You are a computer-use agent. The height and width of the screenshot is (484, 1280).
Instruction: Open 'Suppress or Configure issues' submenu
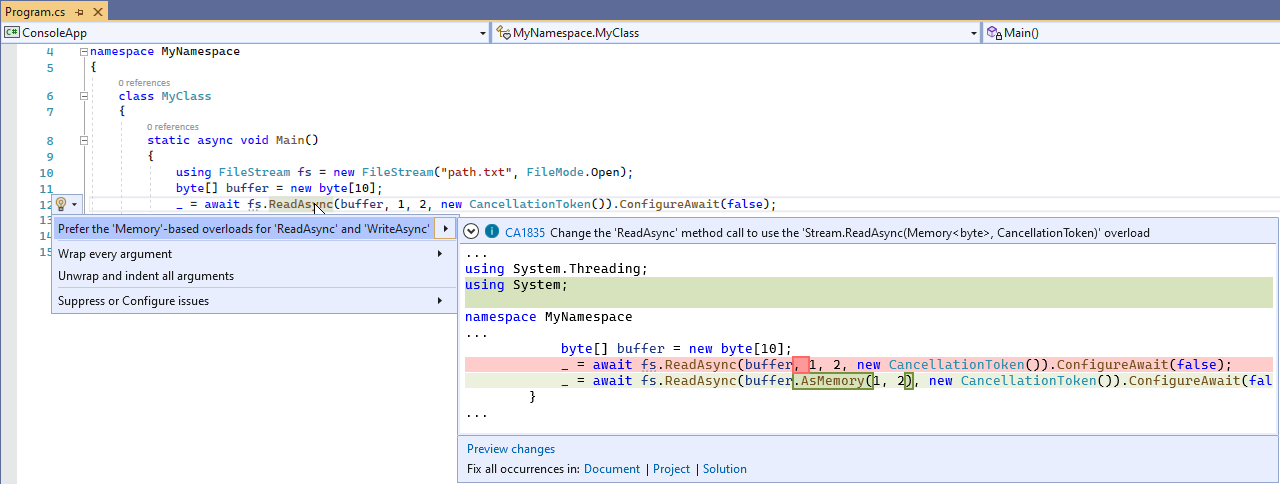133,301
